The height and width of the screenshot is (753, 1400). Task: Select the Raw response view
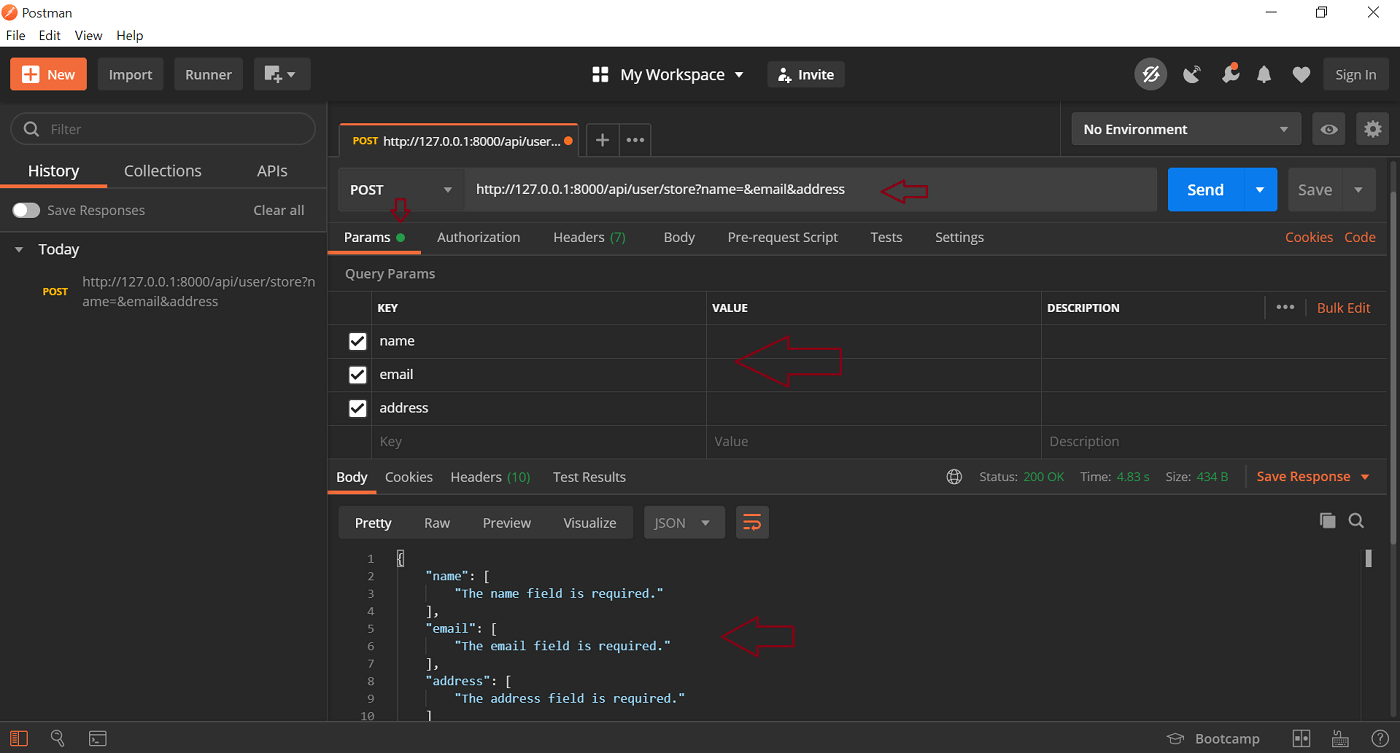click(x=437, y=523)
